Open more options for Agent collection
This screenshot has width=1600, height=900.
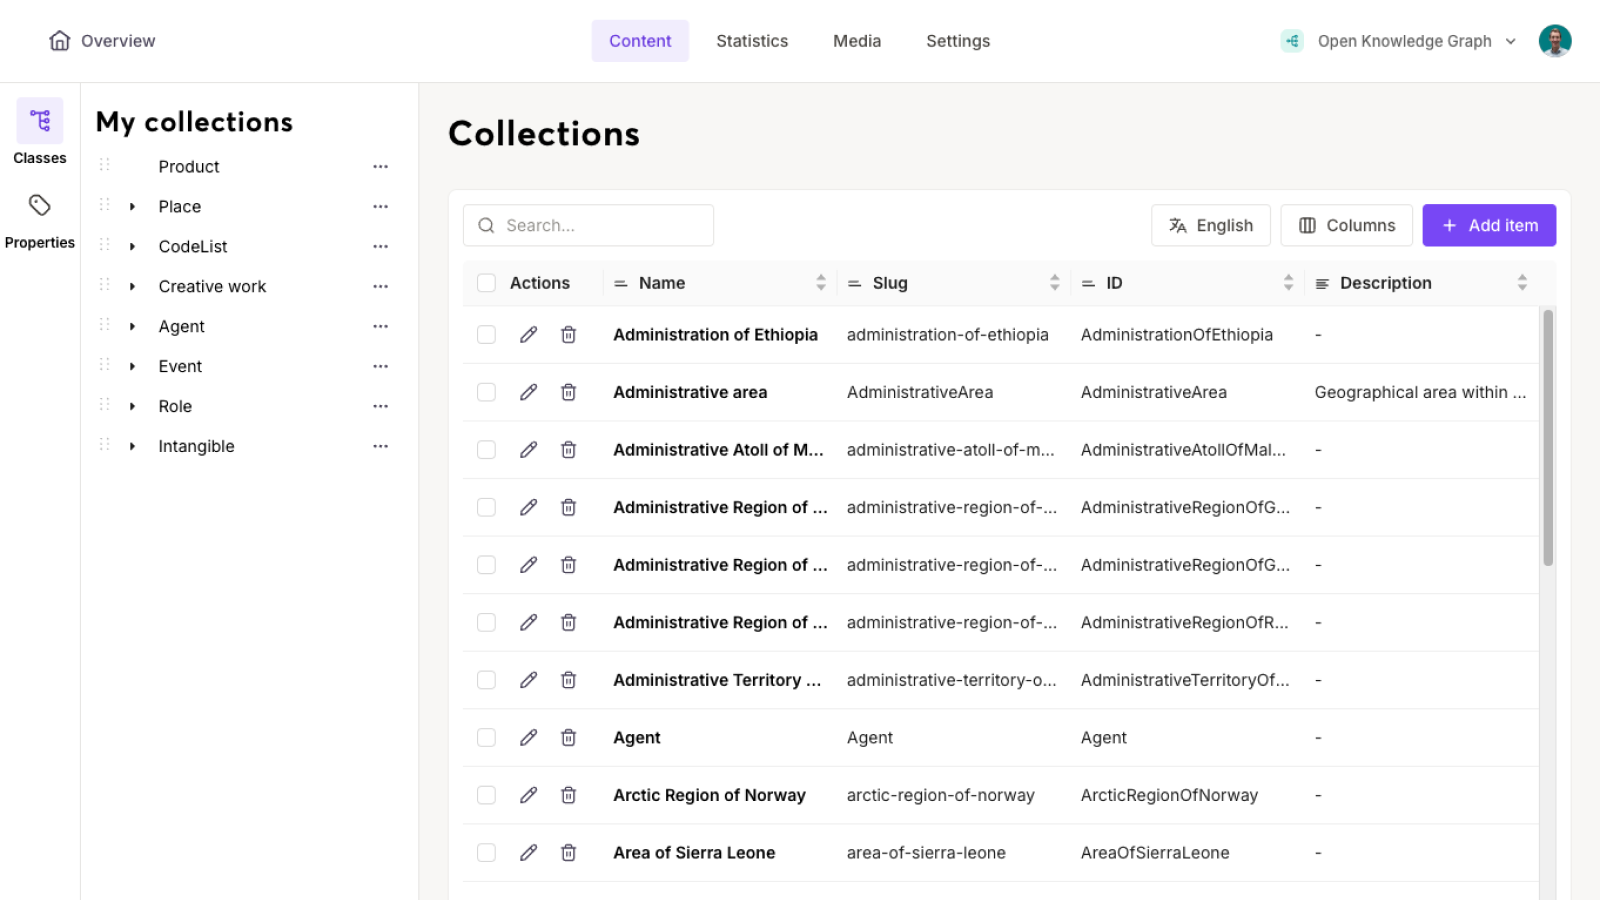380,327
